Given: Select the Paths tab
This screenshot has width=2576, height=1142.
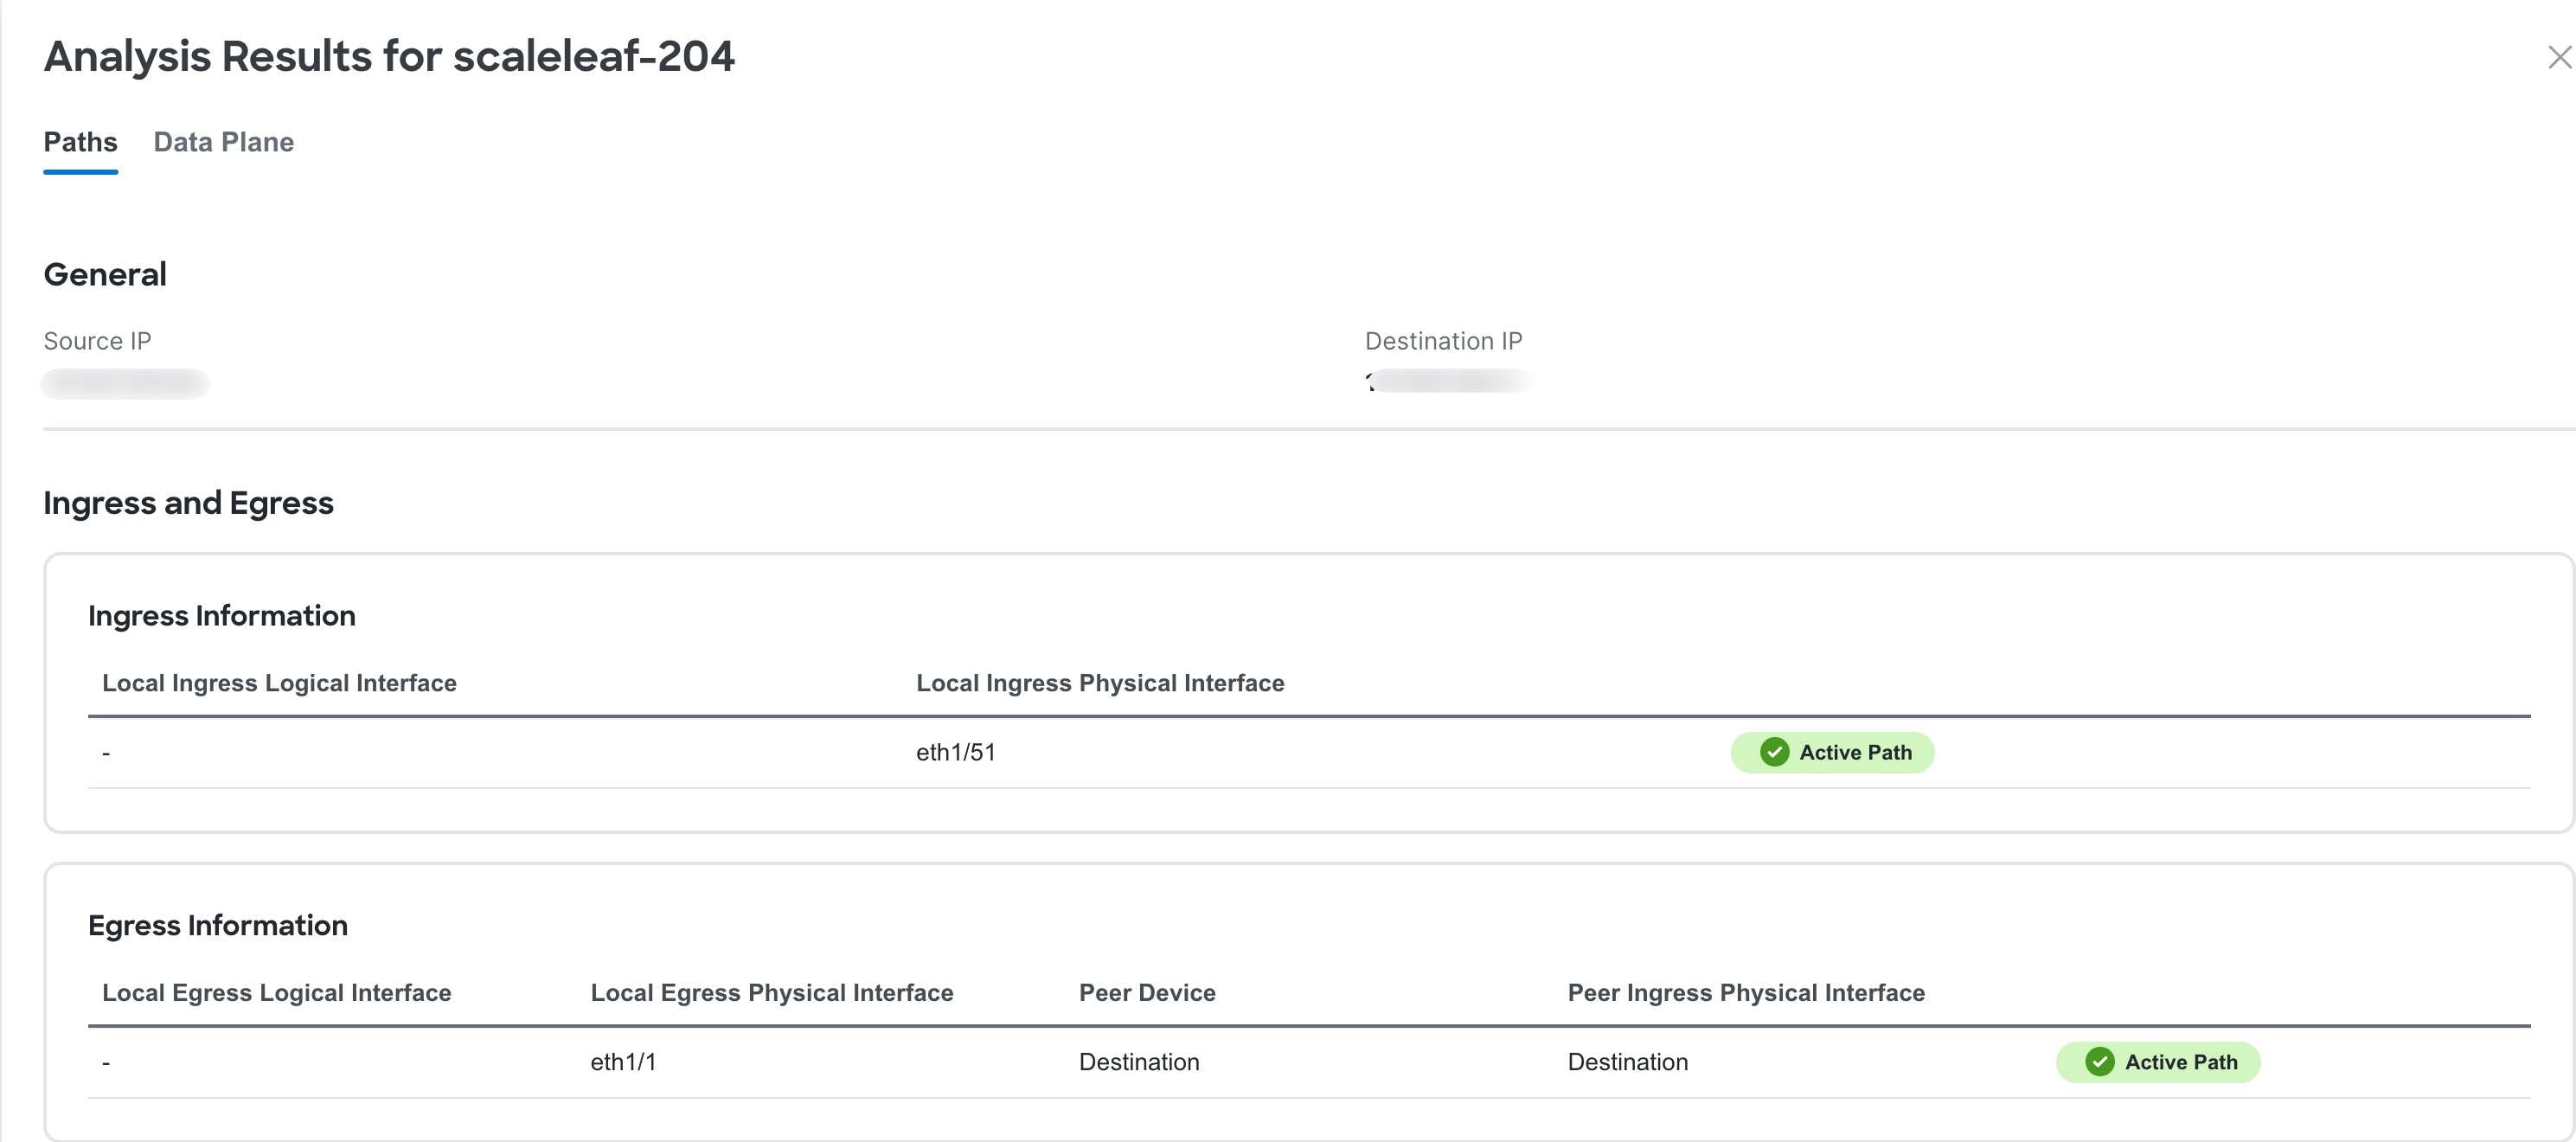Looking at the screenshot, I should pyautogui.click(x=80, y=142).
